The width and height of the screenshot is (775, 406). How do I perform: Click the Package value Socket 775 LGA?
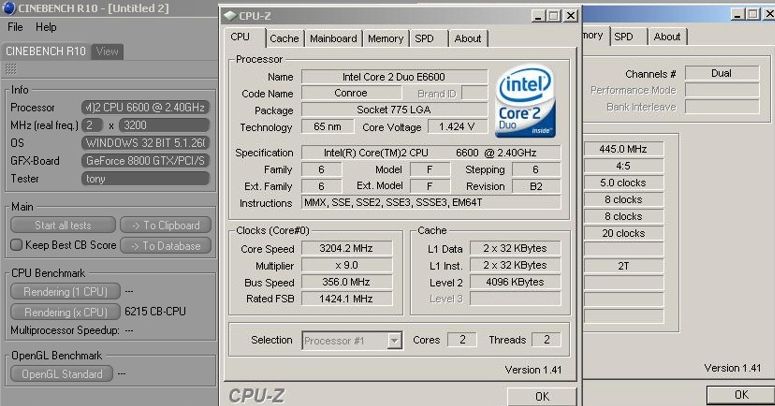394,110
